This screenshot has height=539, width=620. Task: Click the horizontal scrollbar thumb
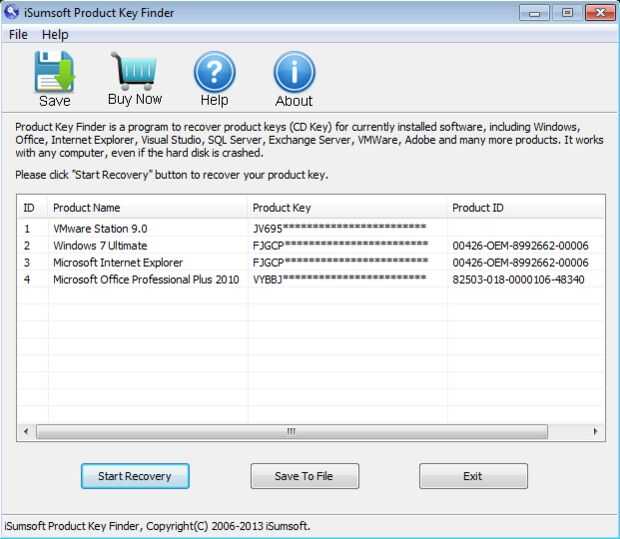pos(292,431)
